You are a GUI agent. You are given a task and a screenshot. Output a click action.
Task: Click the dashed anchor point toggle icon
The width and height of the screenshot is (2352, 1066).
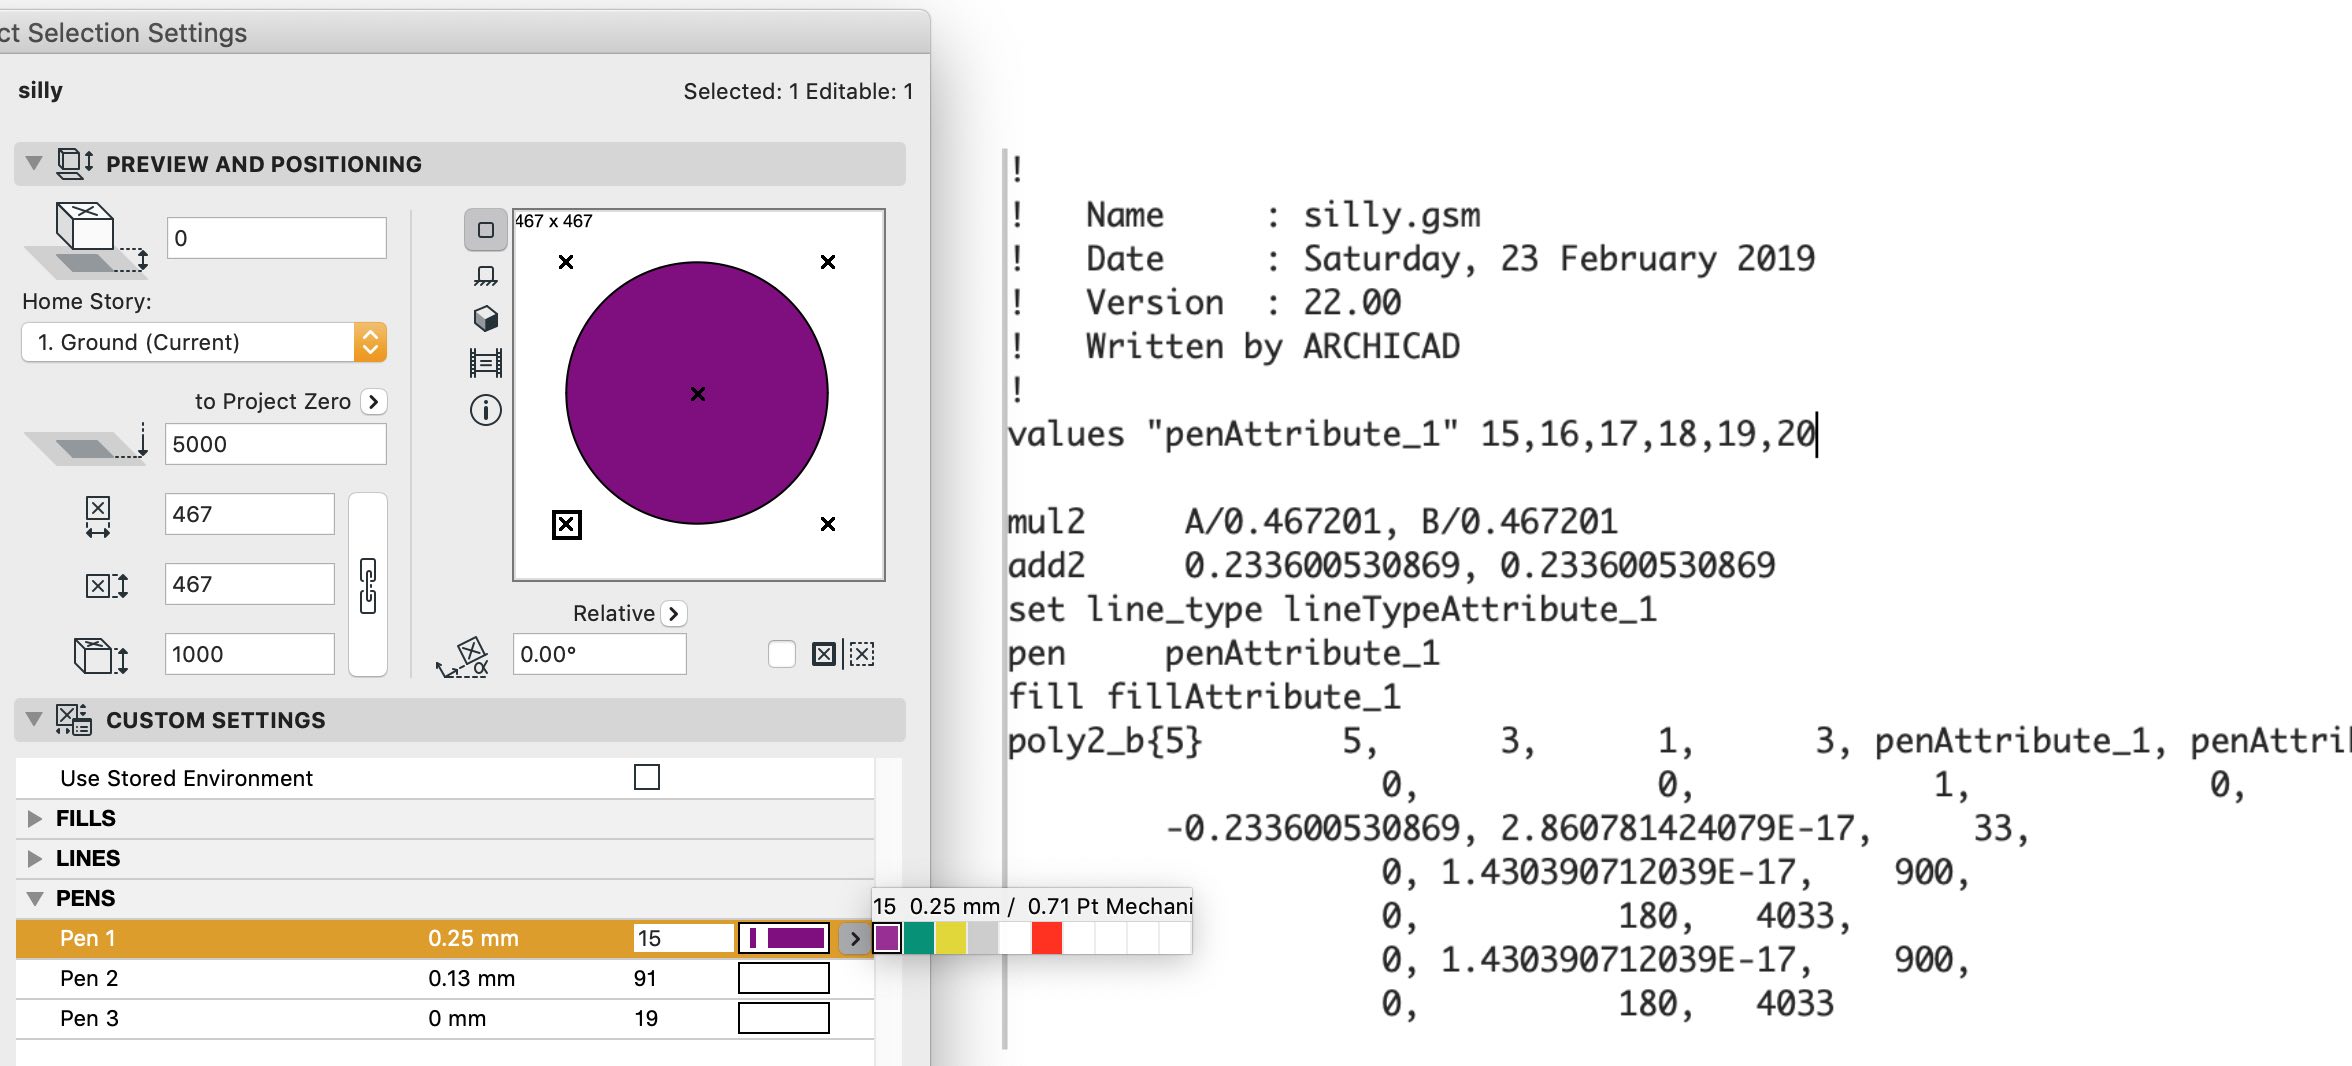[862, 654]
